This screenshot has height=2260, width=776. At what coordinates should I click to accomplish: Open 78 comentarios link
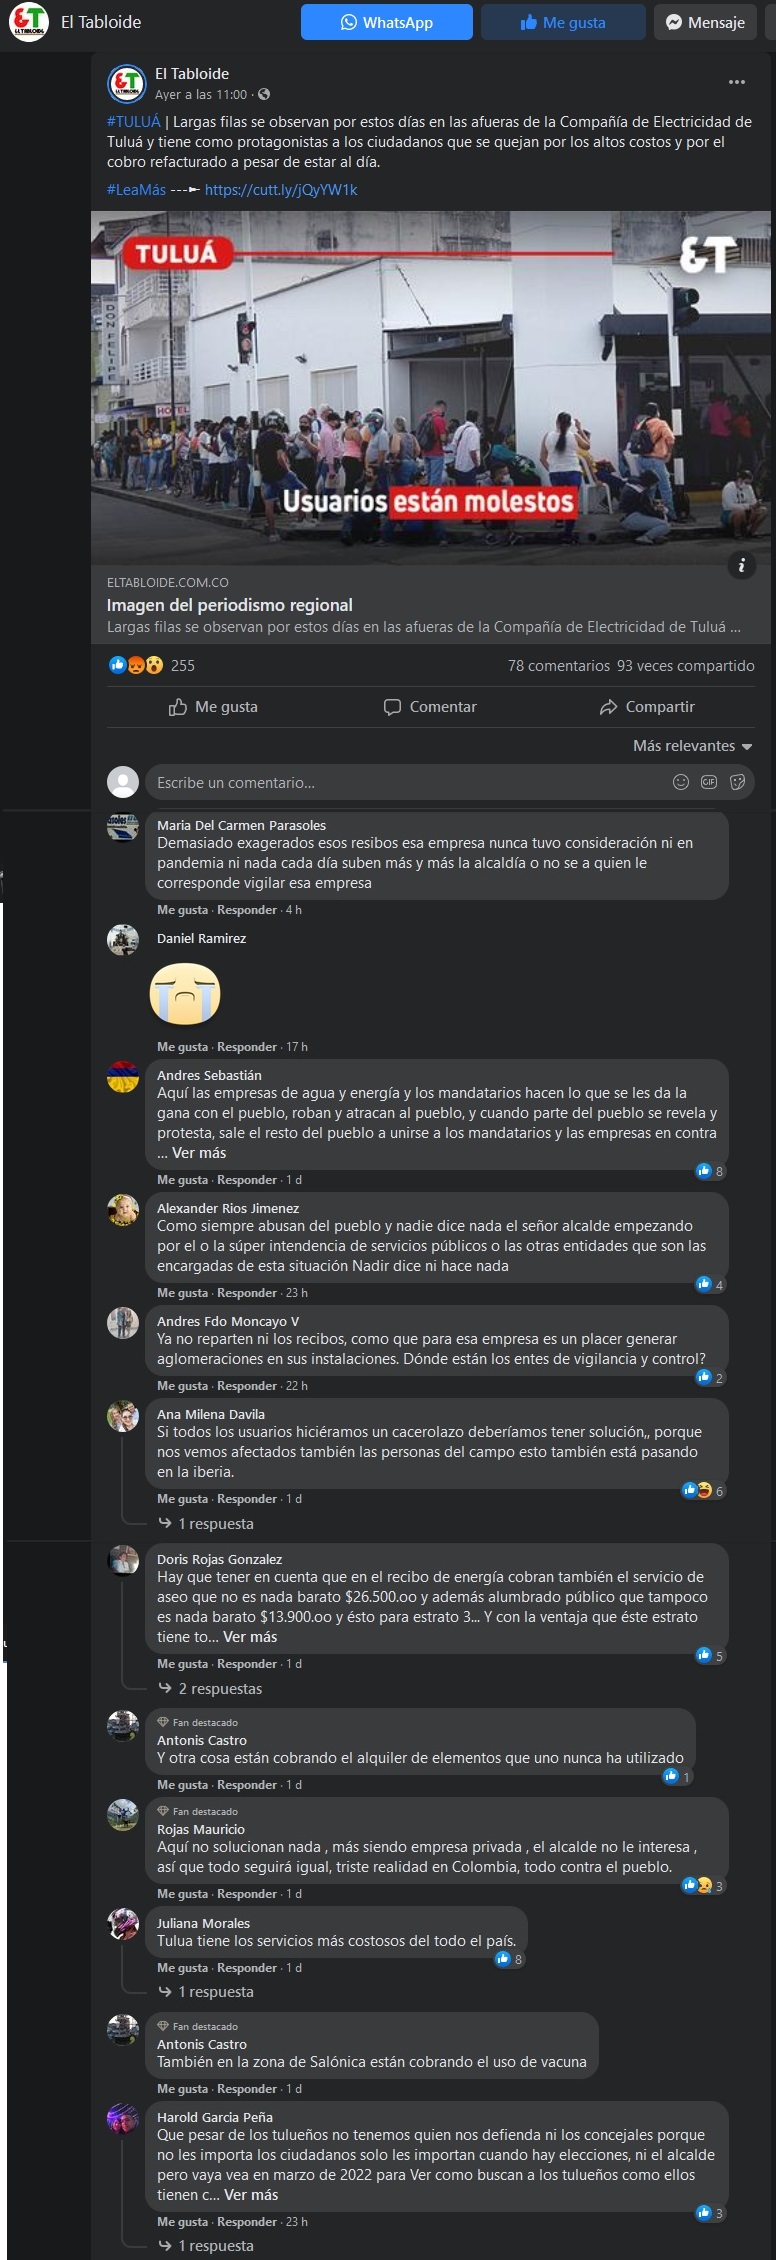point(558,666)
